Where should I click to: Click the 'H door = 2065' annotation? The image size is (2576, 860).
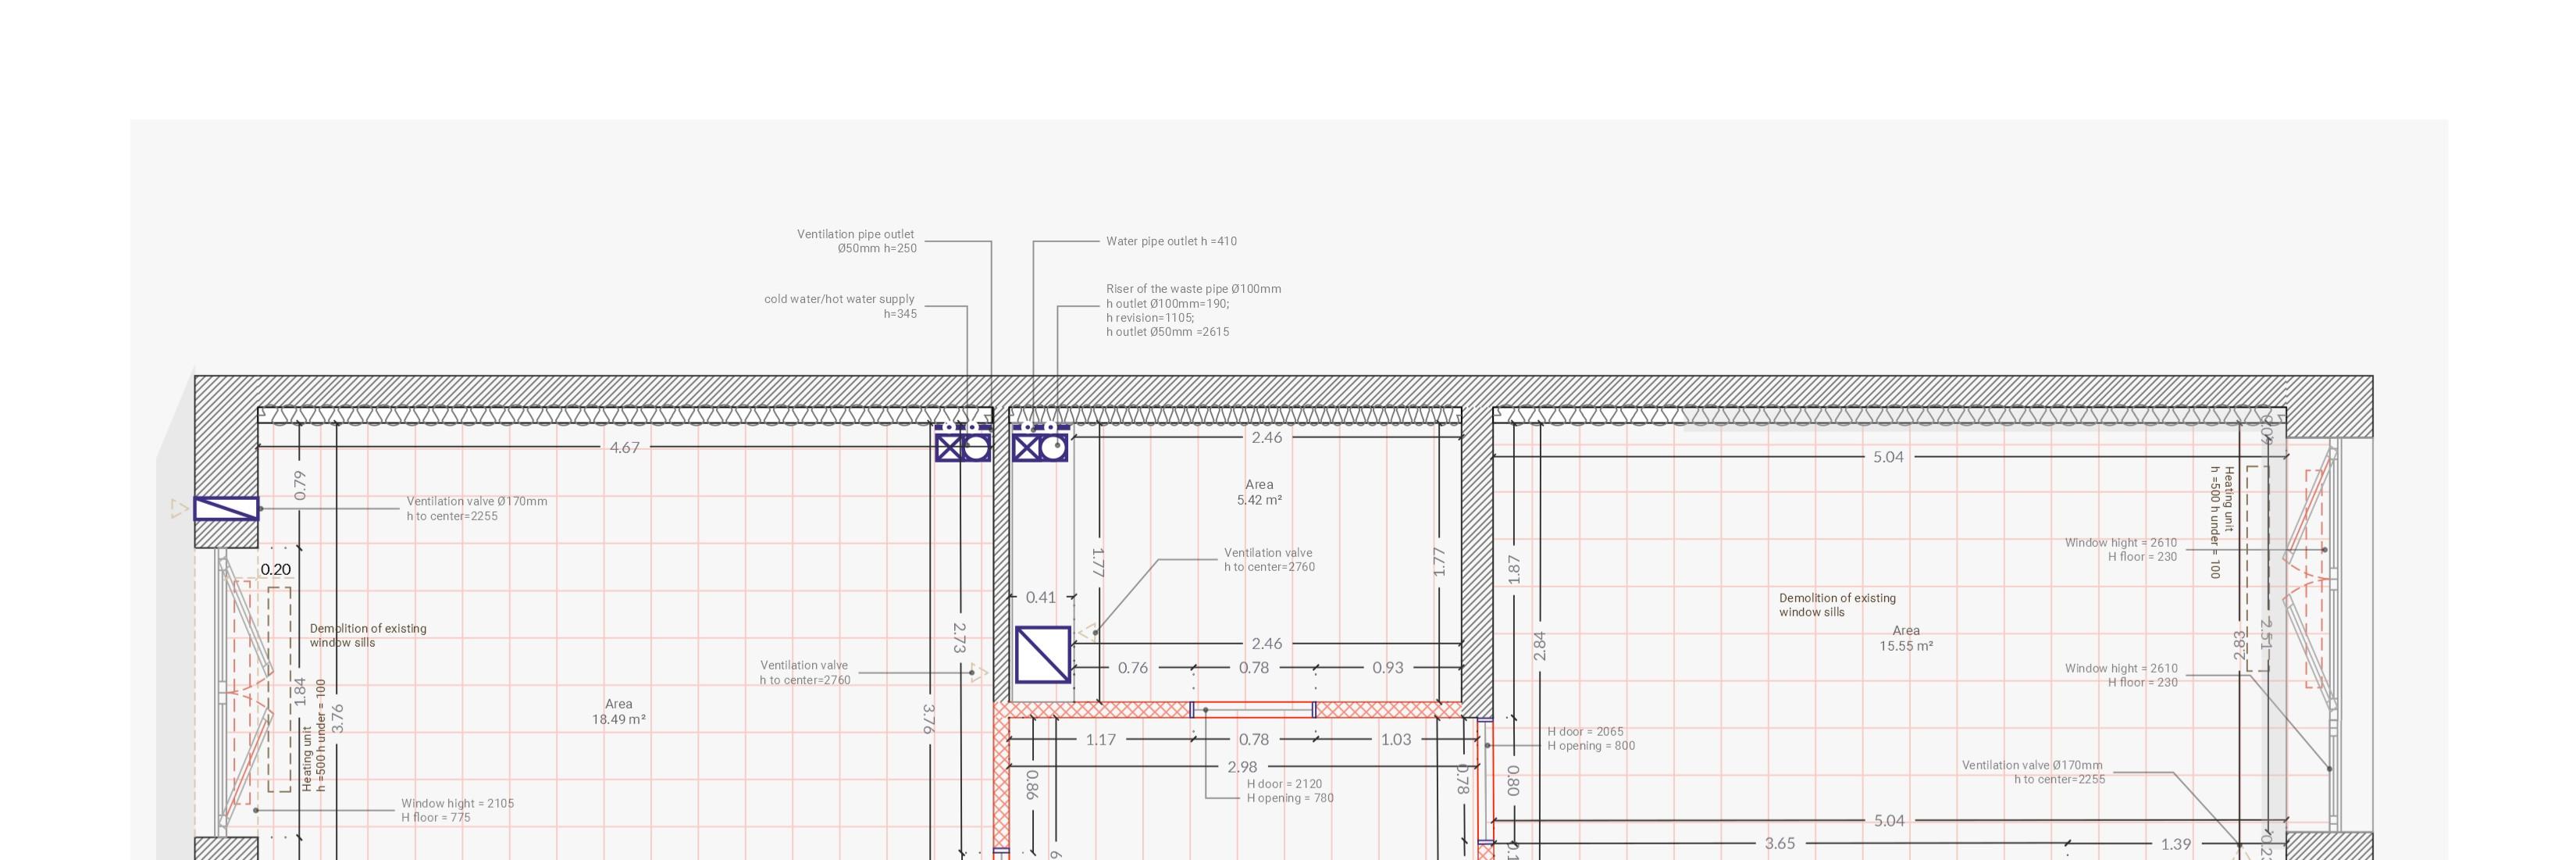(x=1585, y=732)
